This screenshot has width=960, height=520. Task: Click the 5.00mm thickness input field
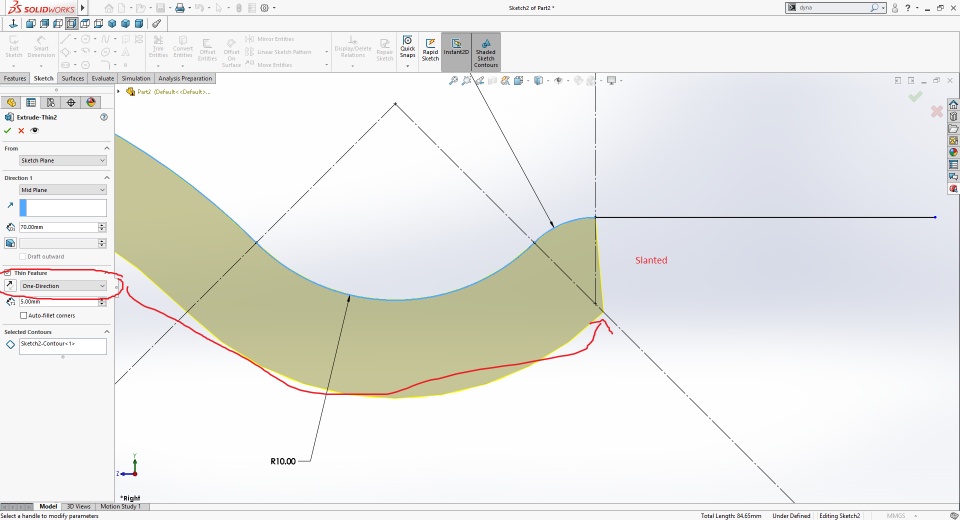pyautogui.click(x=58, y=302)
